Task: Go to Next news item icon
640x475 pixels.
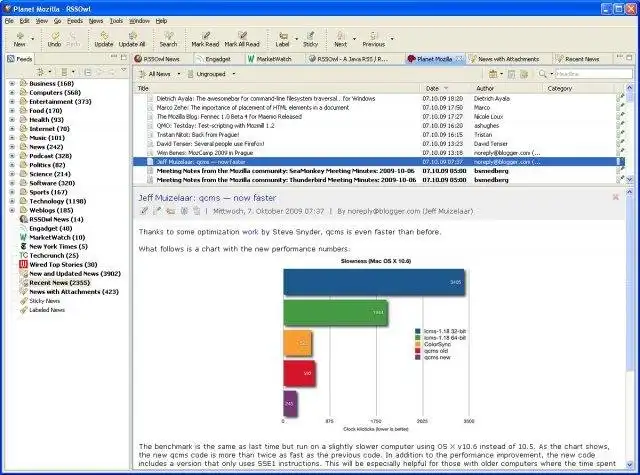Action: 340,36
